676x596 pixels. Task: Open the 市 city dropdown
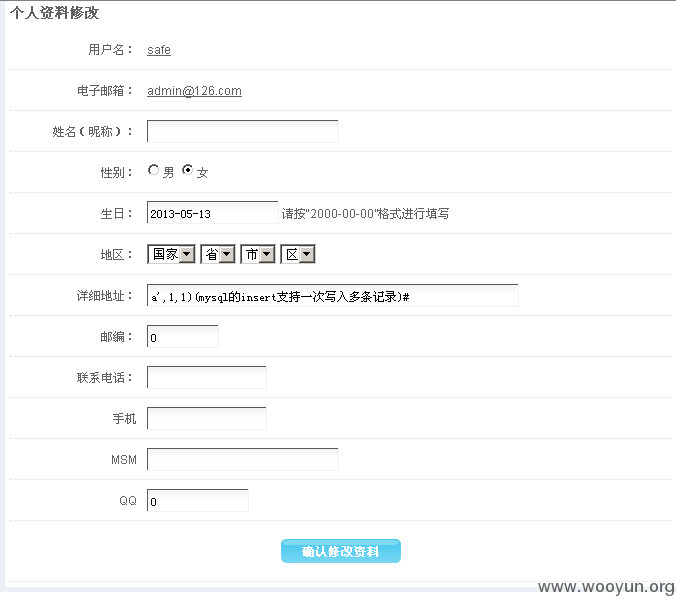point(258,254)
